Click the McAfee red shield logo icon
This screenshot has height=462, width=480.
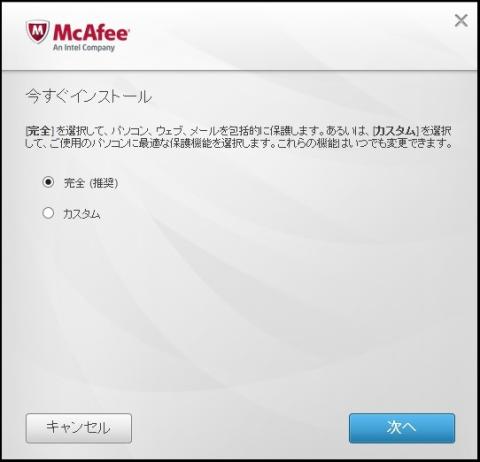pyautogui.click(x=38, y=32)
